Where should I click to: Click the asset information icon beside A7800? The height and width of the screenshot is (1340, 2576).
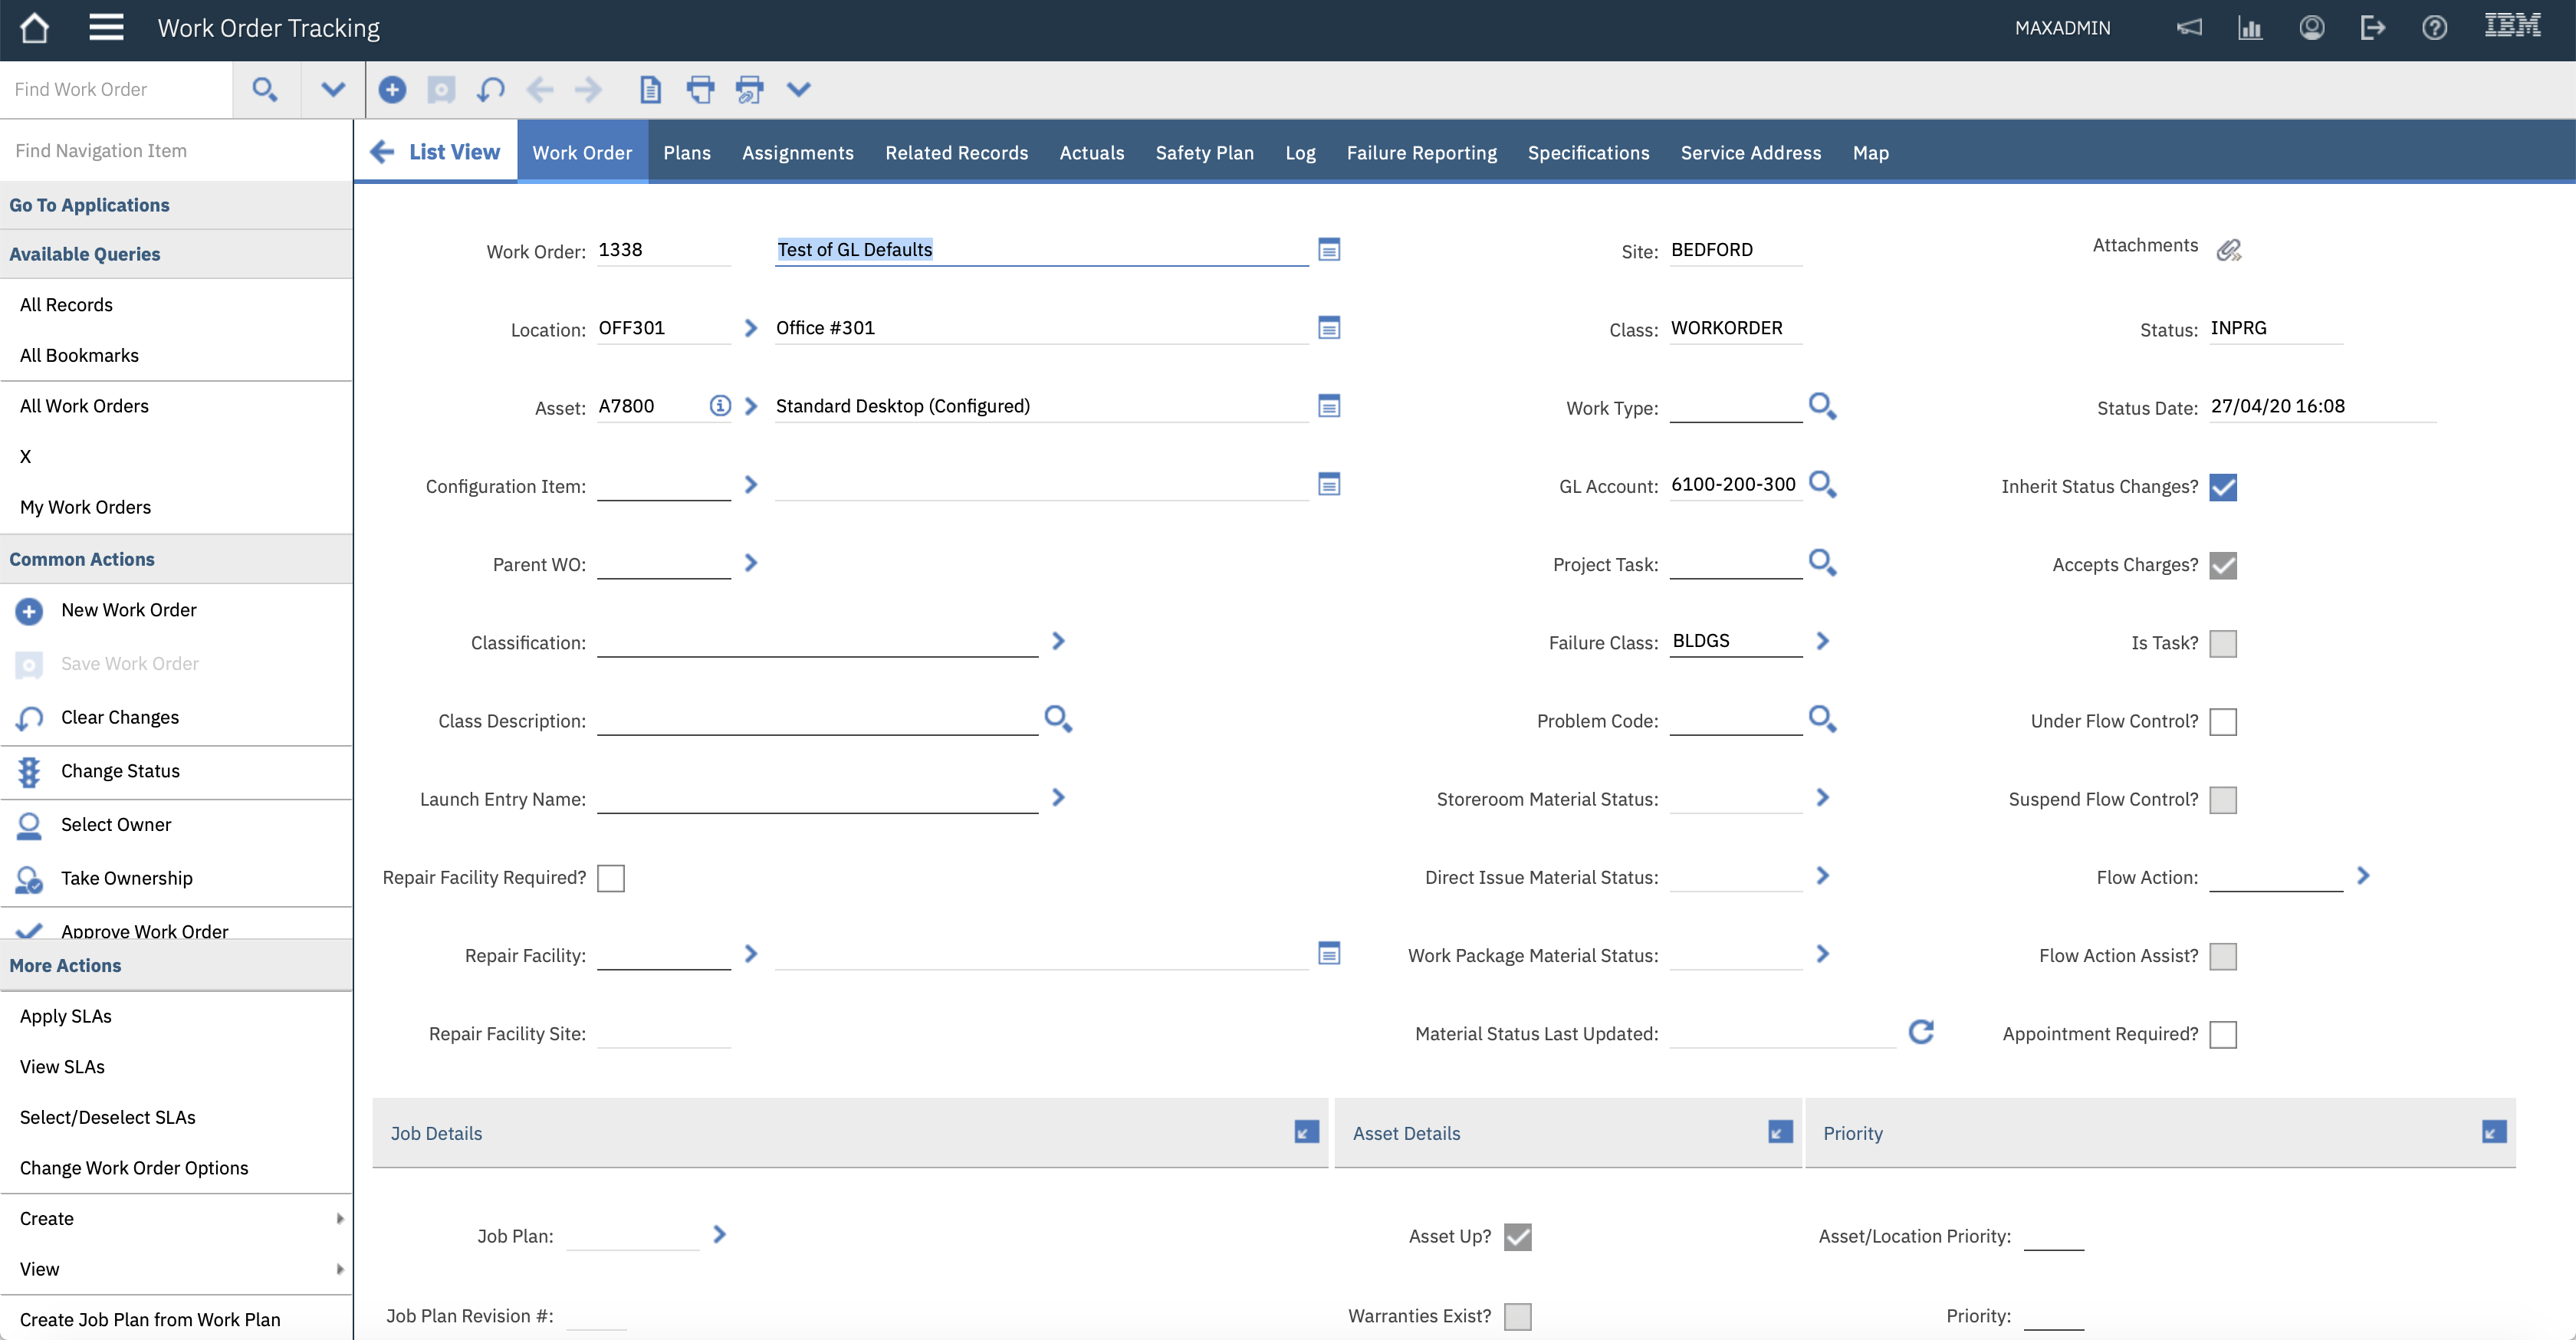tap(720, 406)
